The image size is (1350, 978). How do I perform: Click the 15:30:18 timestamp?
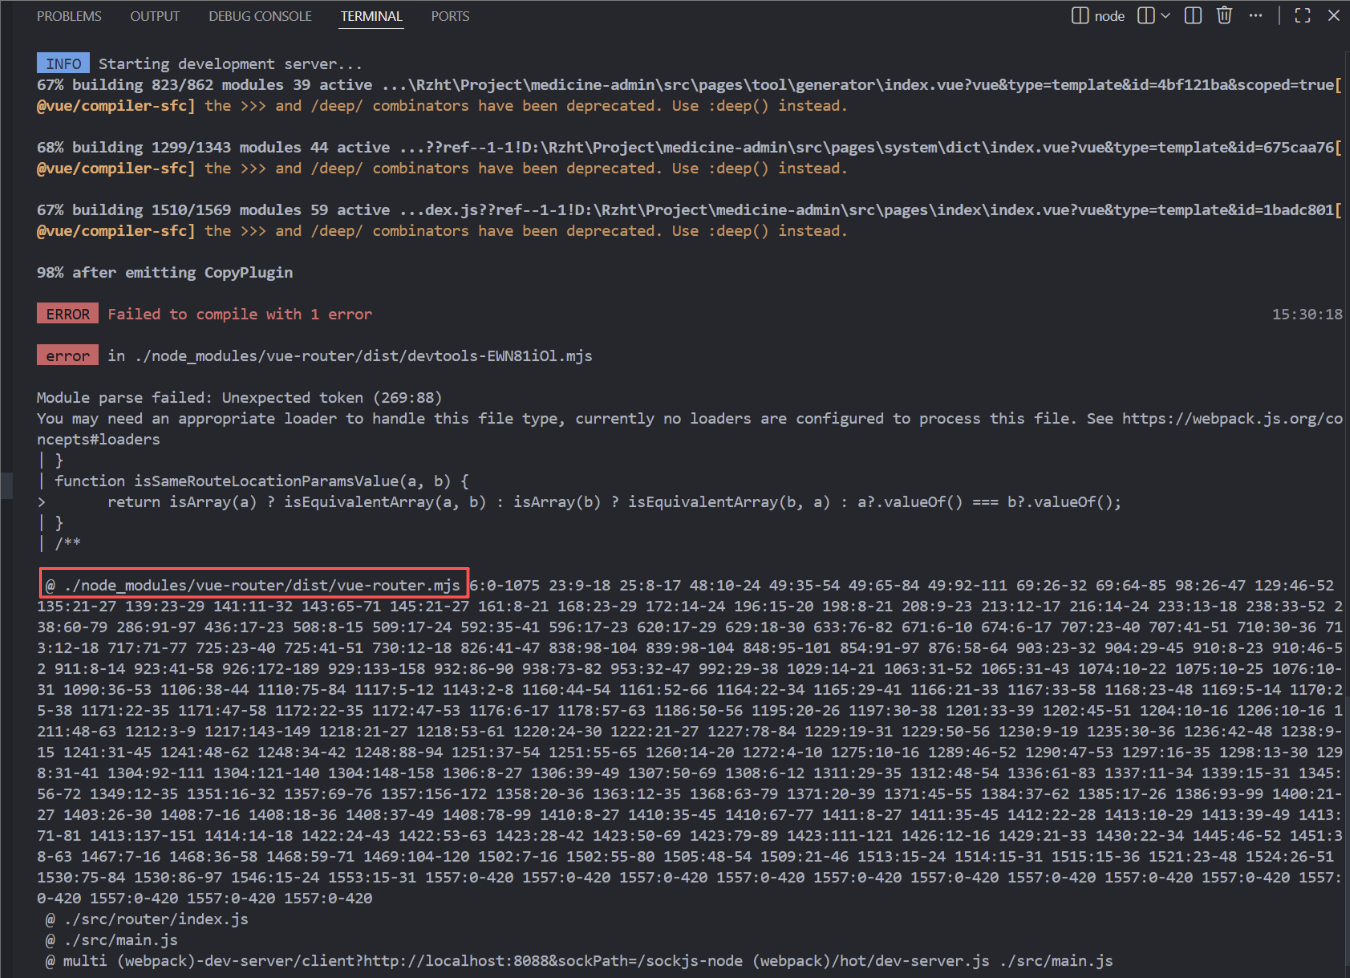click(x=1307, y=314)
